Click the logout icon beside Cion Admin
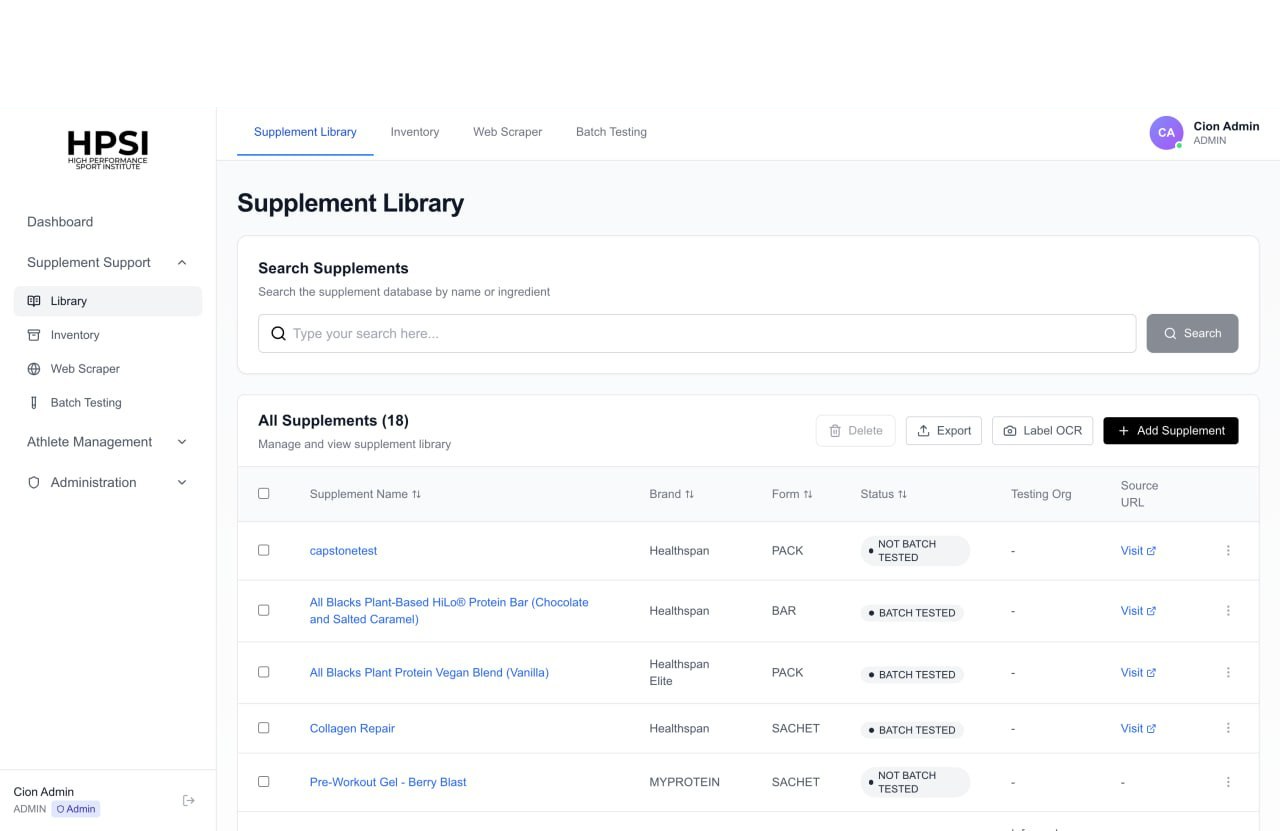 point(189,800)
